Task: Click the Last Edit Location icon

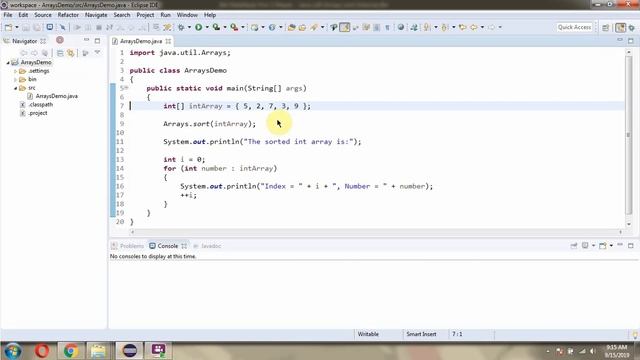Action: [462, 27]
